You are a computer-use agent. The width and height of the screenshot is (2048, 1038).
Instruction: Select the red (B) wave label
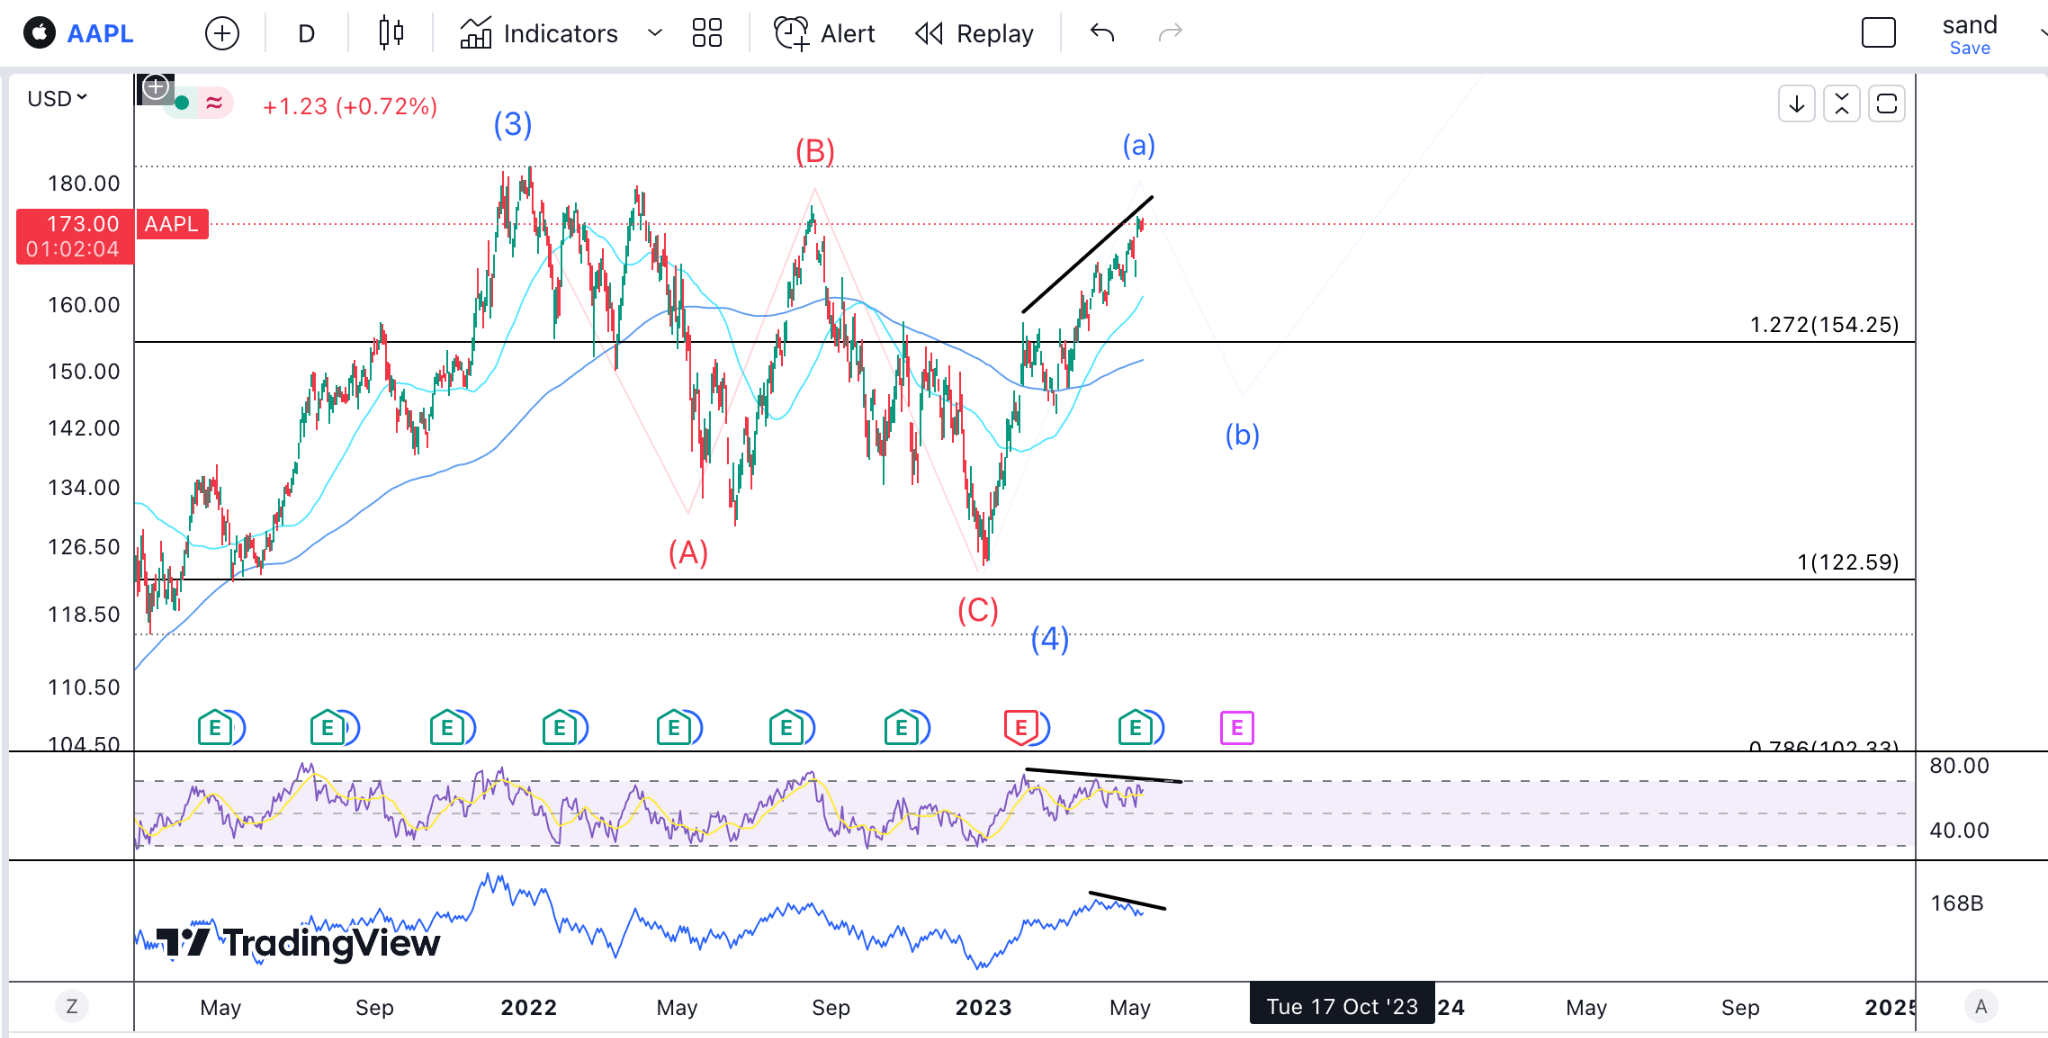click(815, 151)
